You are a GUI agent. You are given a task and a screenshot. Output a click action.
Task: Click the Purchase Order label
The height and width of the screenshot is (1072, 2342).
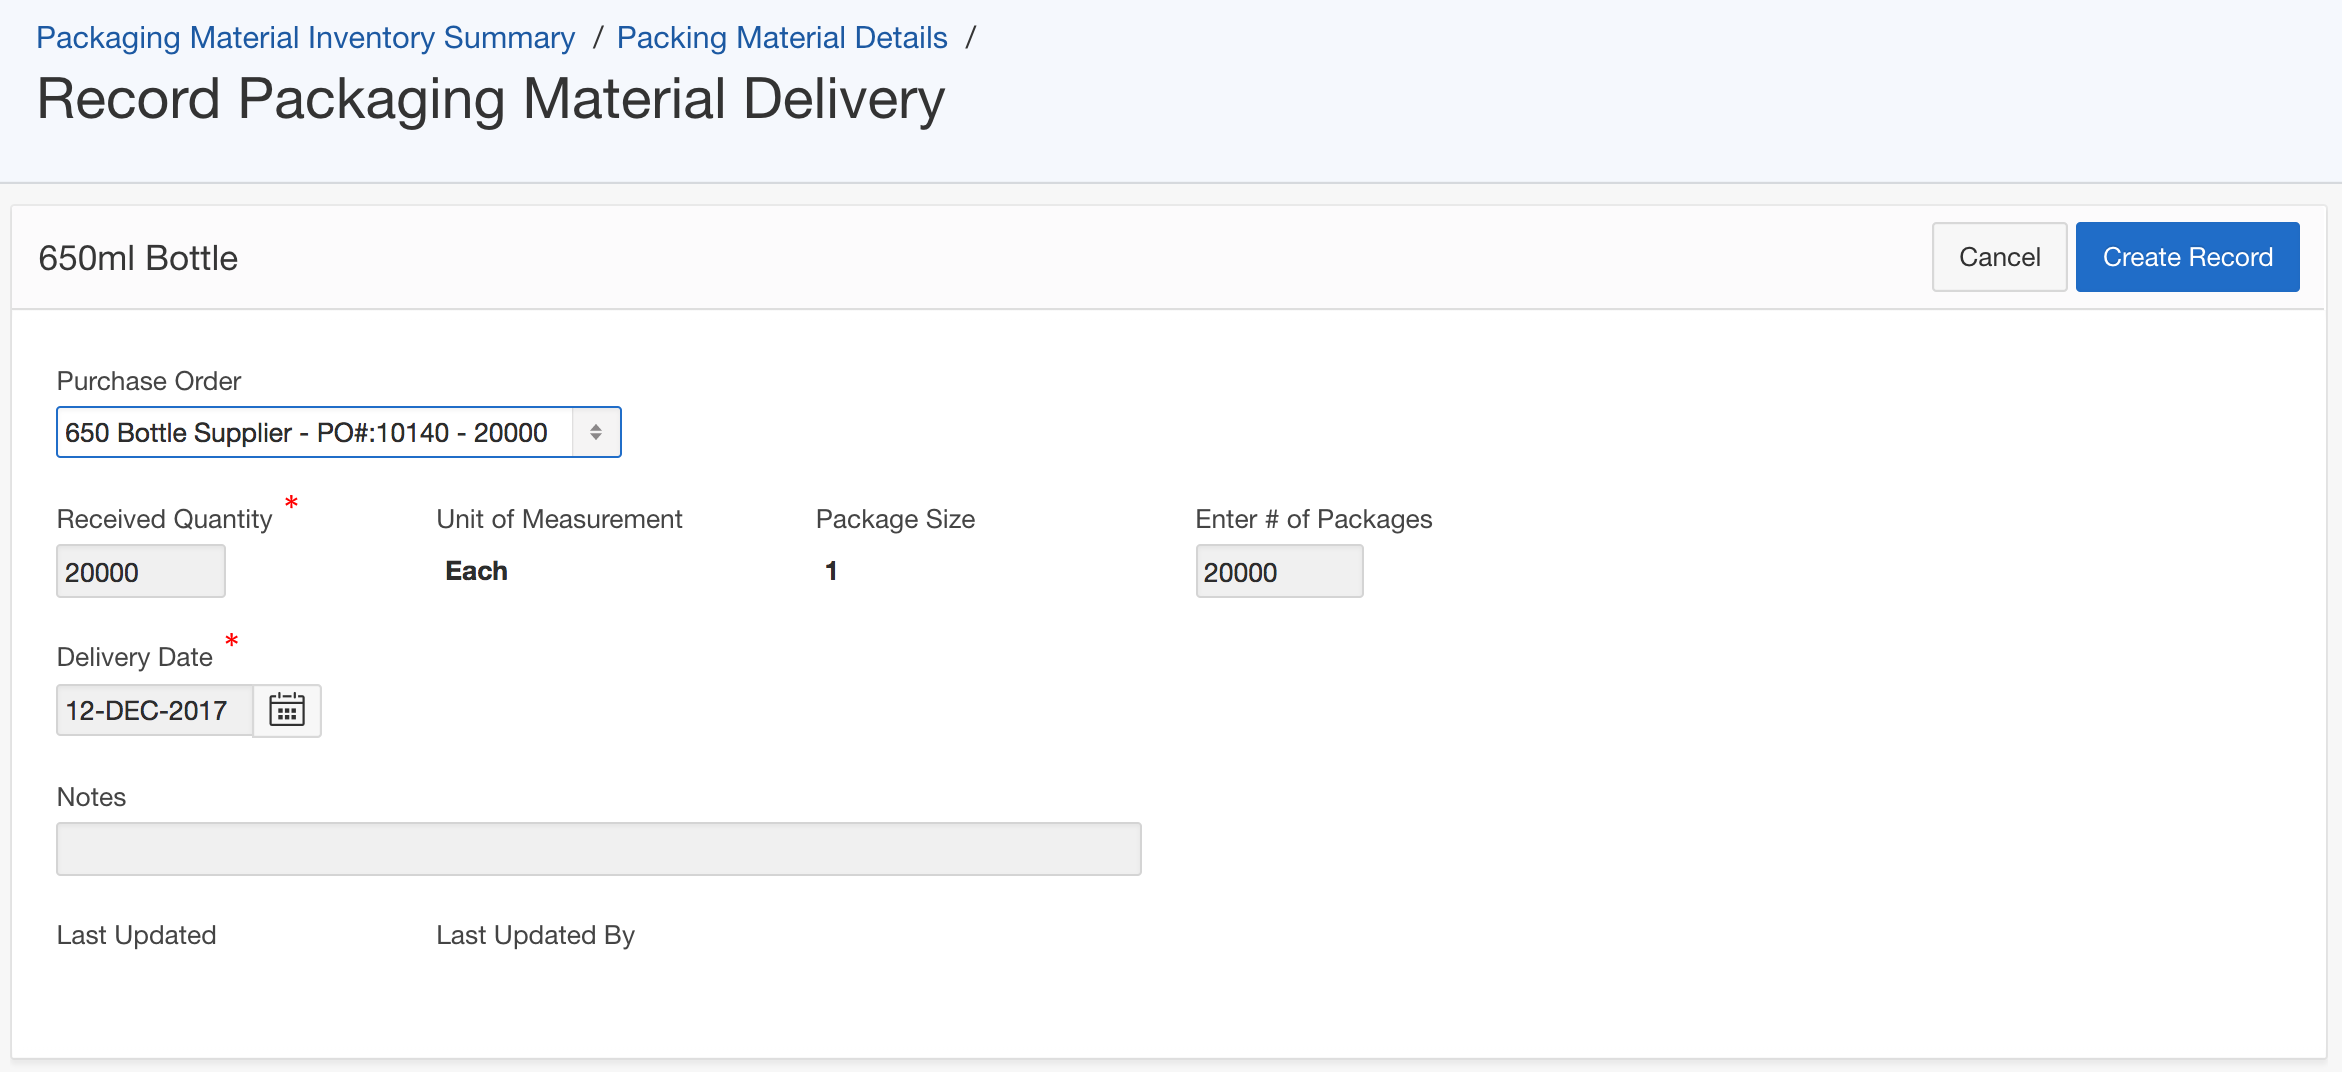coord(148,381)
